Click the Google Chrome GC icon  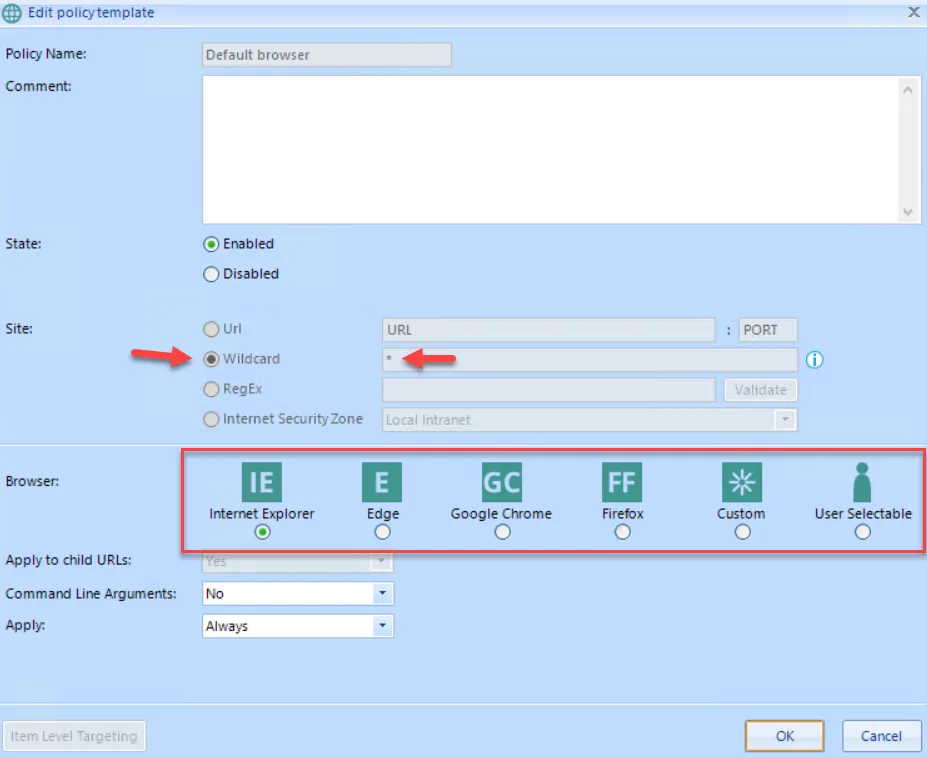[502, 482]
